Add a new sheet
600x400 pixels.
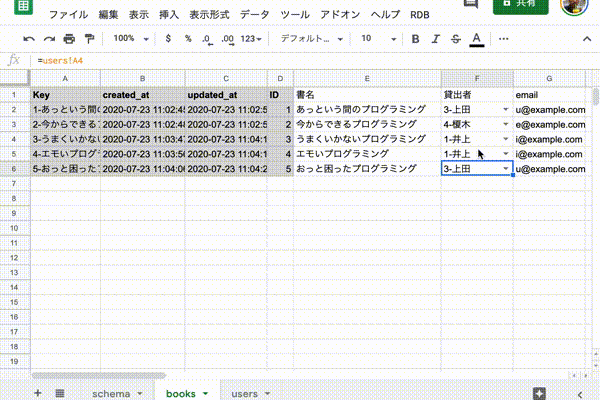pyautogui.click(x=38, y=393)
